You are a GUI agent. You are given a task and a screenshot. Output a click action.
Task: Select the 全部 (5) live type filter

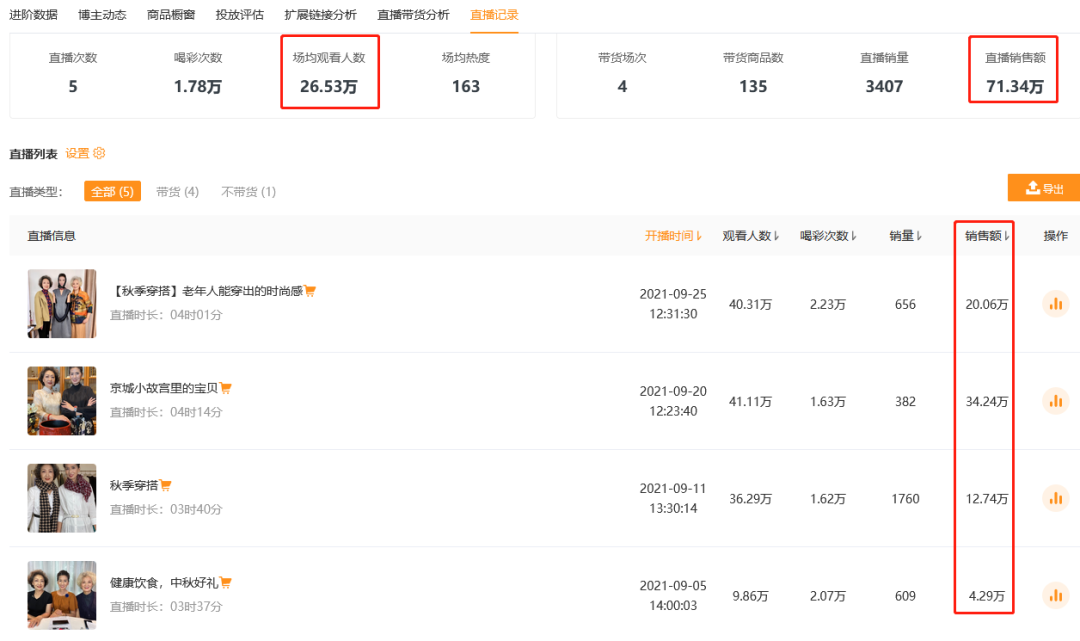pos(112,191)
